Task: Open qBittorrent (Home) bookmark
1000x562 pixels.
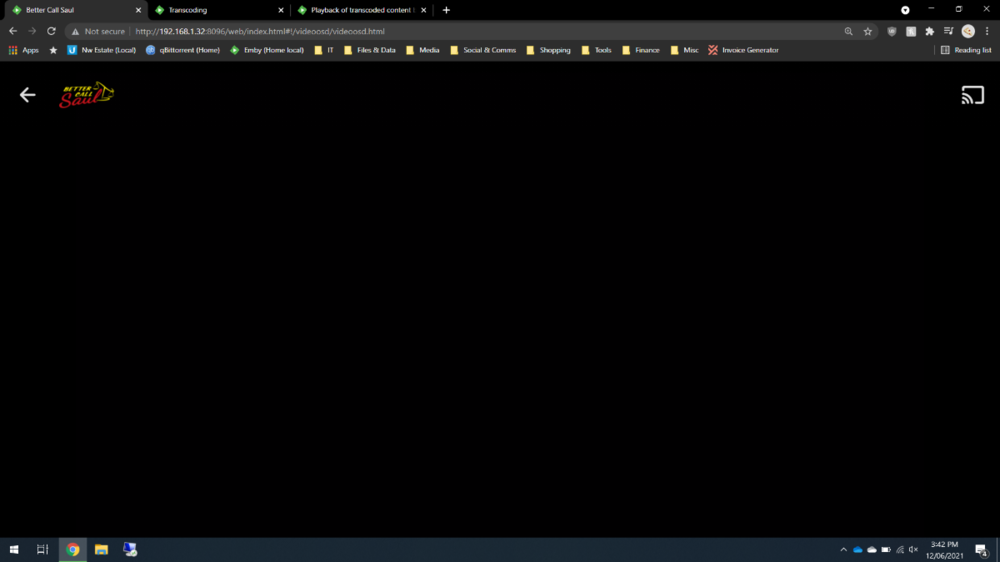Action: [x=183, y=50]
